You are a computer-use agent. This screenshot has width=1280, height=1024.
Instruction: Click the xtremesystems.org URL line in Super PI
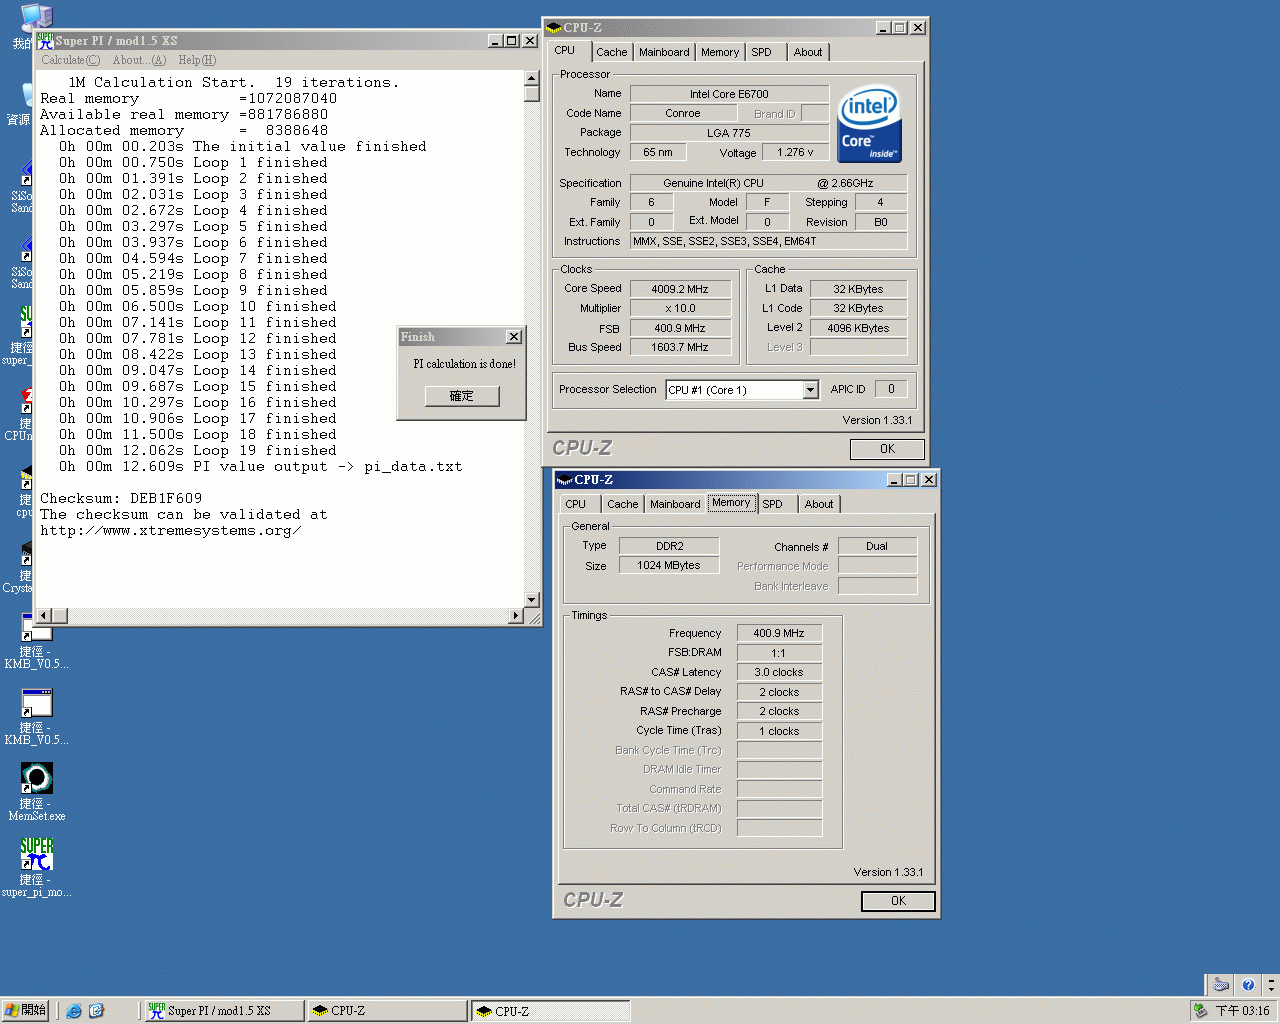(171, 530)
